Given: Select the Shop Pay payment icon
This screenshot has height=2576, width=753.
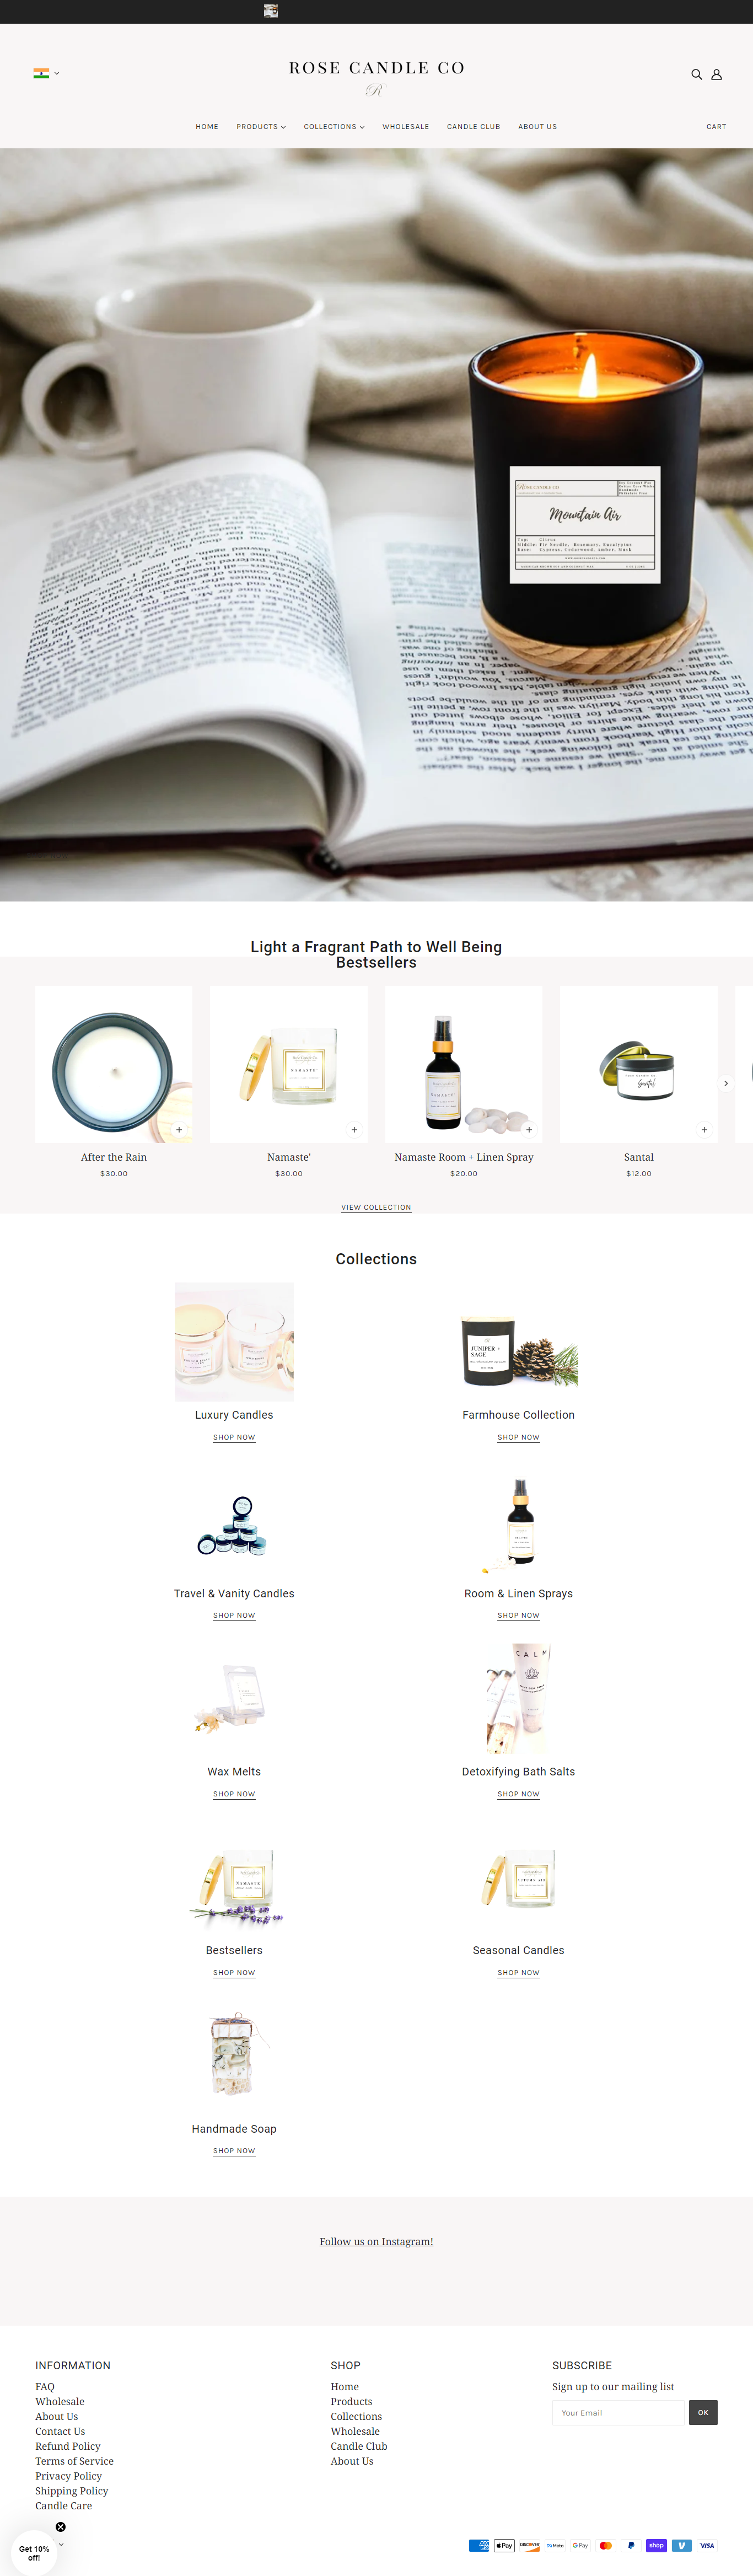Looking at the screenshot, I should coord(656,2545).
